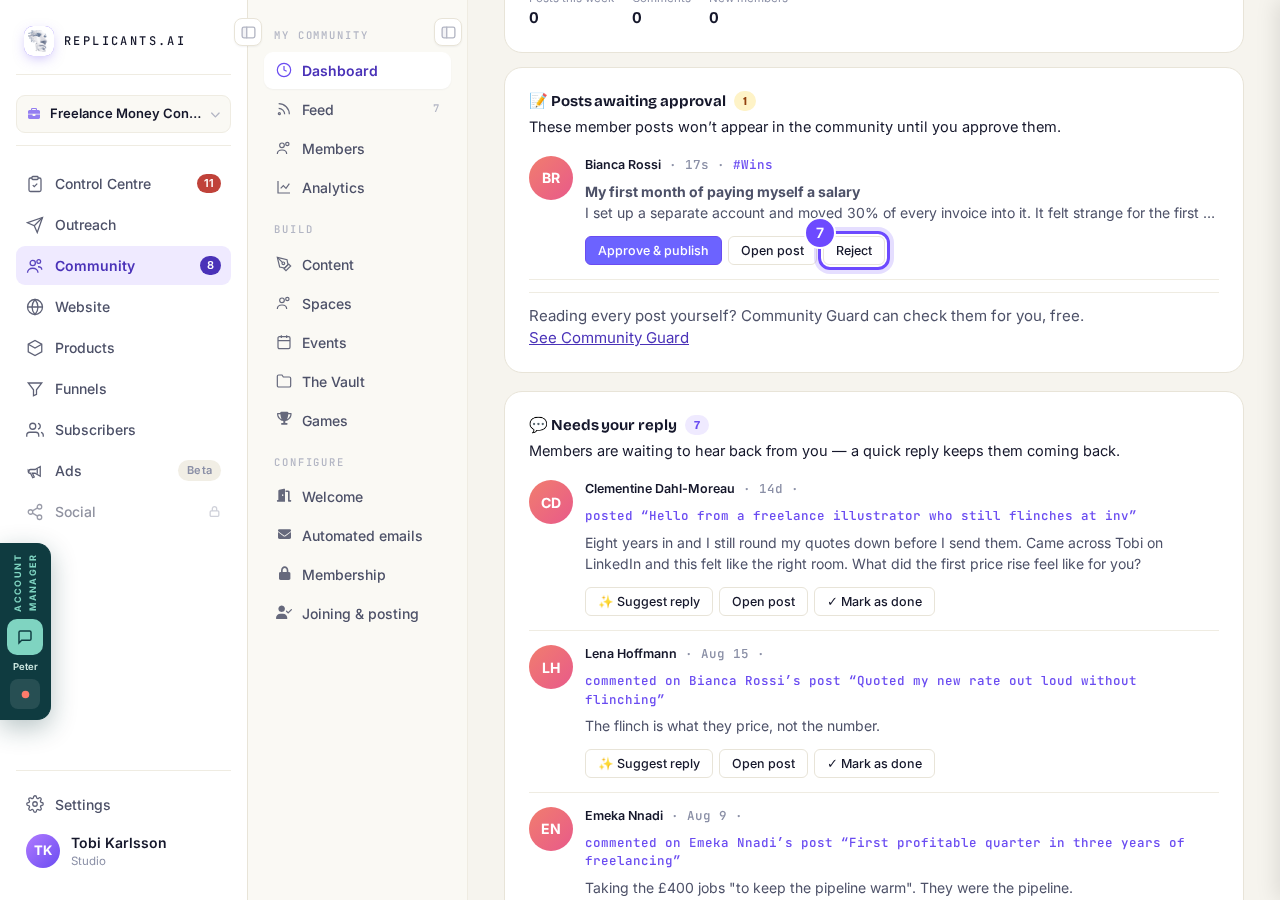Open Dashboard in the community menu
Image resolution: width=1280 pixels, height=900 pixels.
point(357,71)
